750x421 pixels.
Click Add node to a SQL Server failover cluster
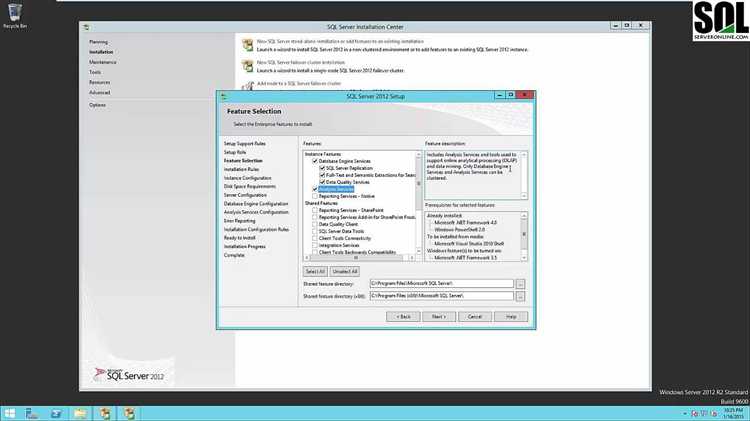(299, 84)
